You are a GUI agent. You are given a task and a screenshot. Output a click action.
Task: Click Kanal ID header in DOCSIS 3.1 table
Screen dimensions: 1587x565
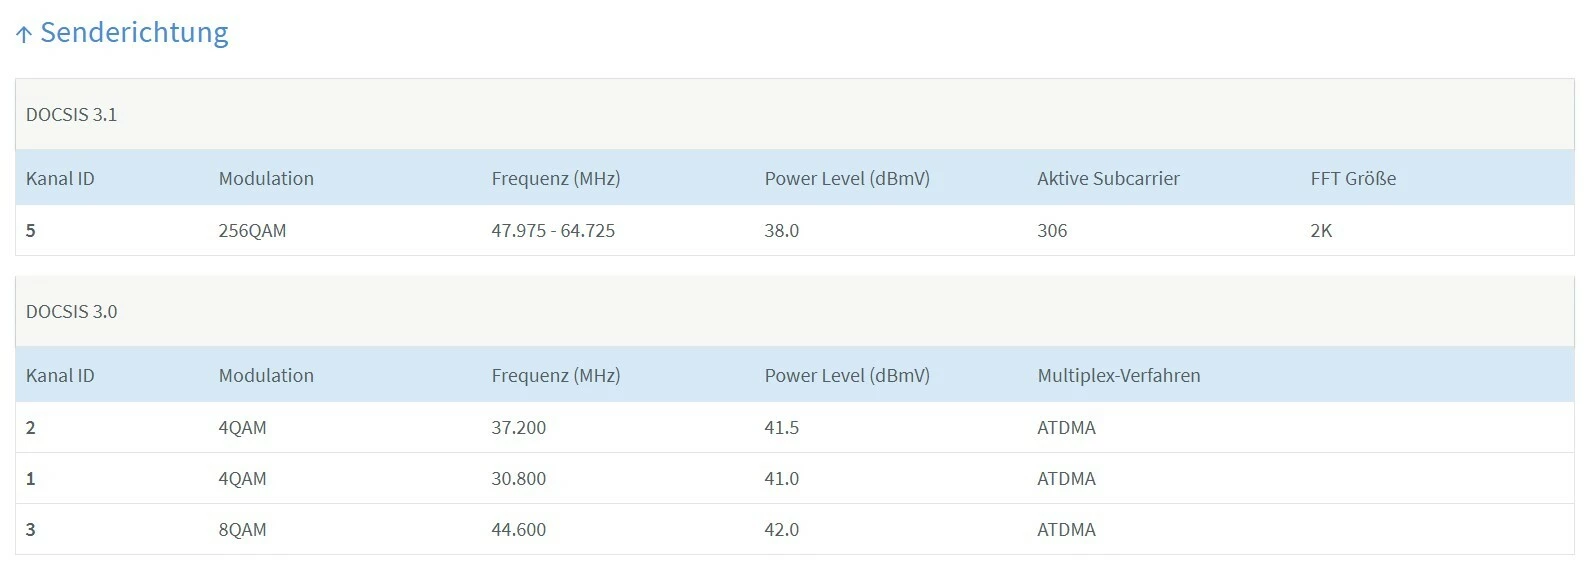tap(60, 179)
